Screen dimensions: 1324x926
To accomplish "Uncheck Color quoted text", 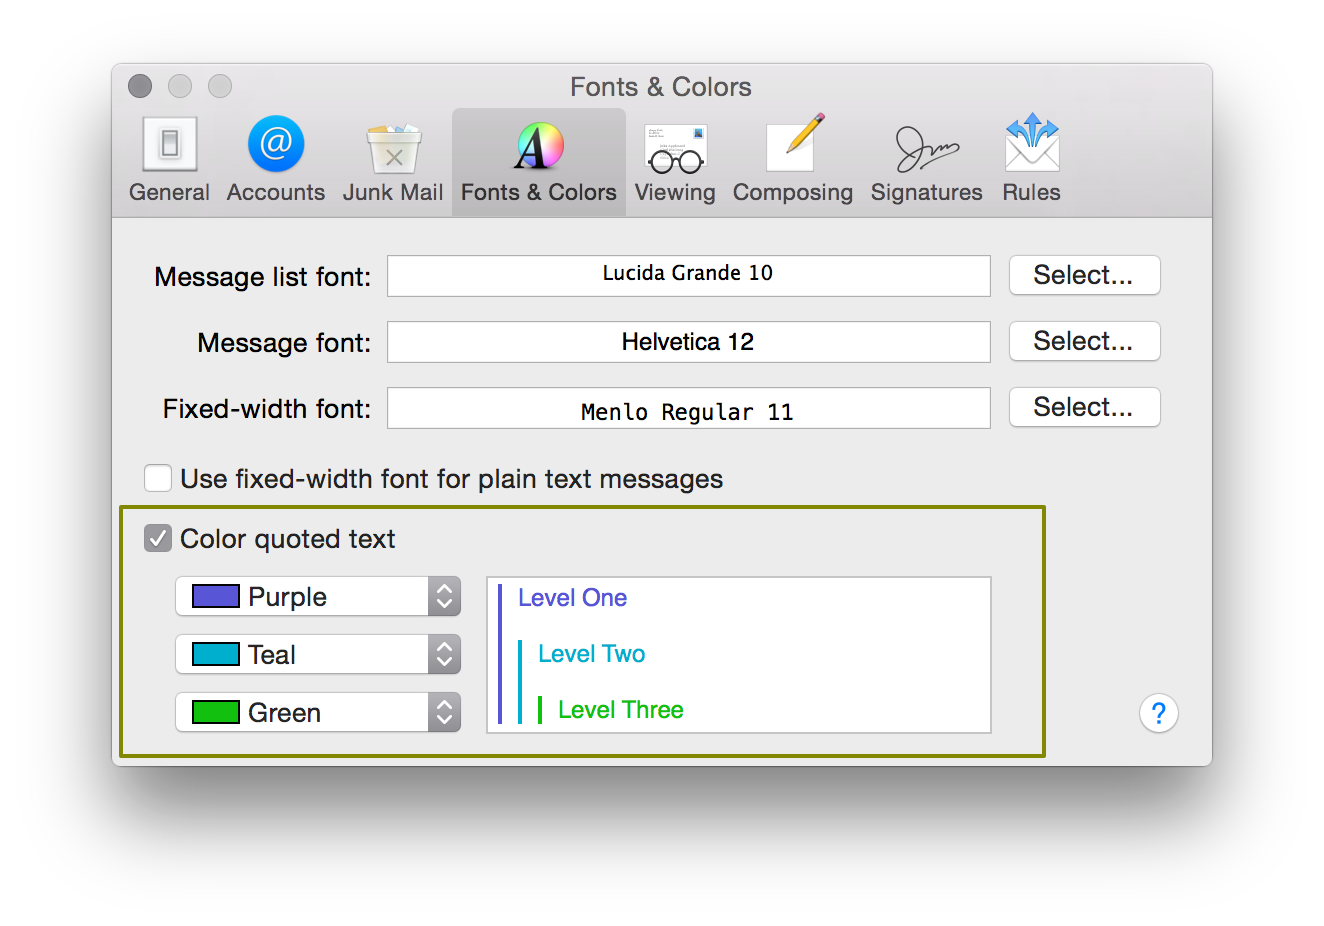I will [158, 538].
